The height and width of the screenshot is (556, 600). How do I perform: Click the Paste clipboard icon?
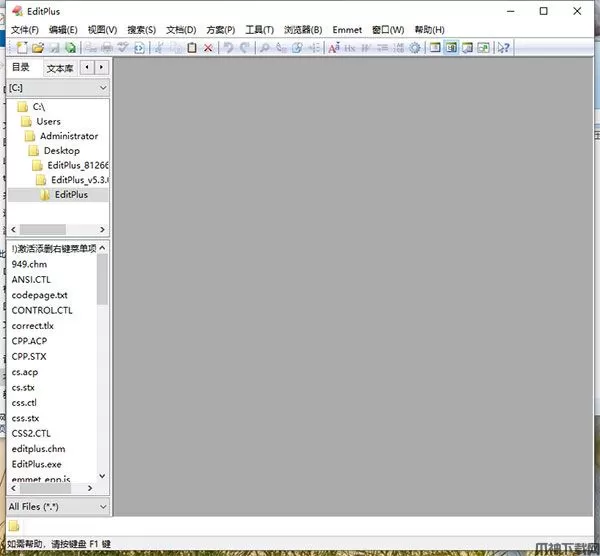click(192, 48)
